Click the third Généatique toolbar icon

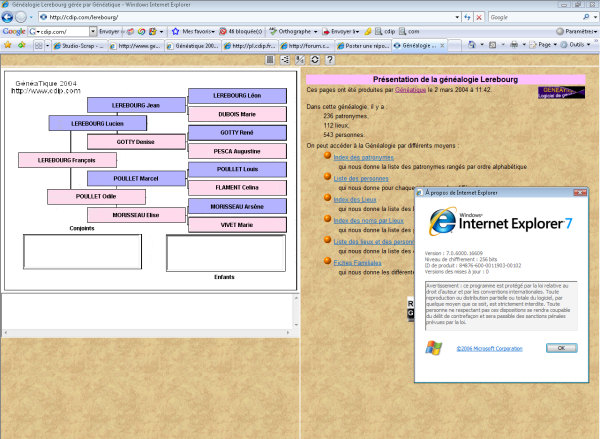(300, 60)
